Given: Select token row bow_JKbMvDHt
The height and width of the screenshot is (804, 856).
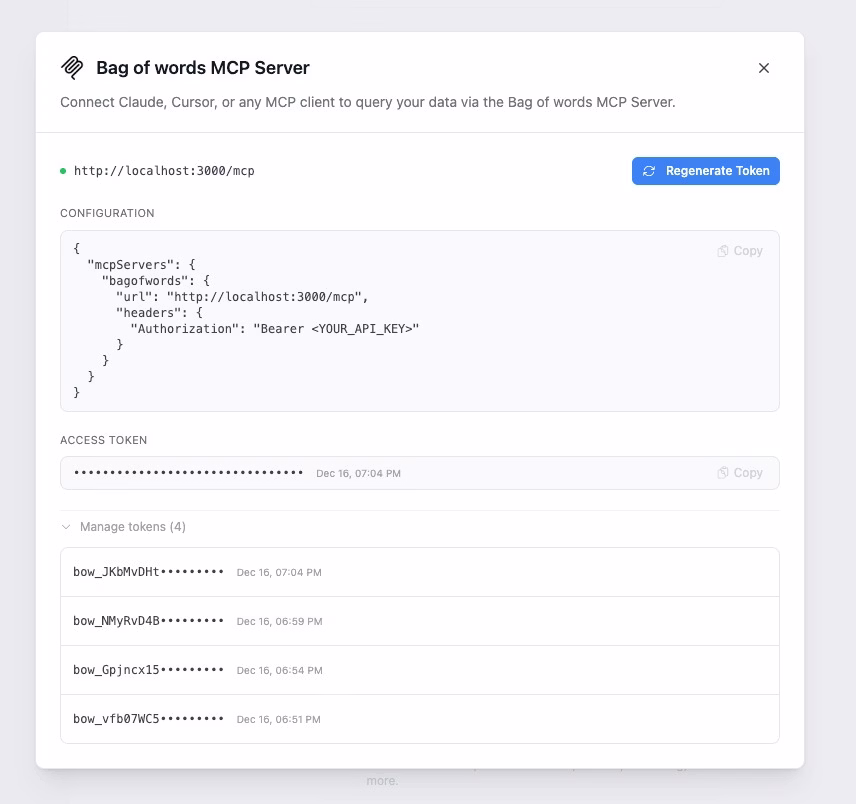Looking at the screenshot, I should tap(420, 572).
